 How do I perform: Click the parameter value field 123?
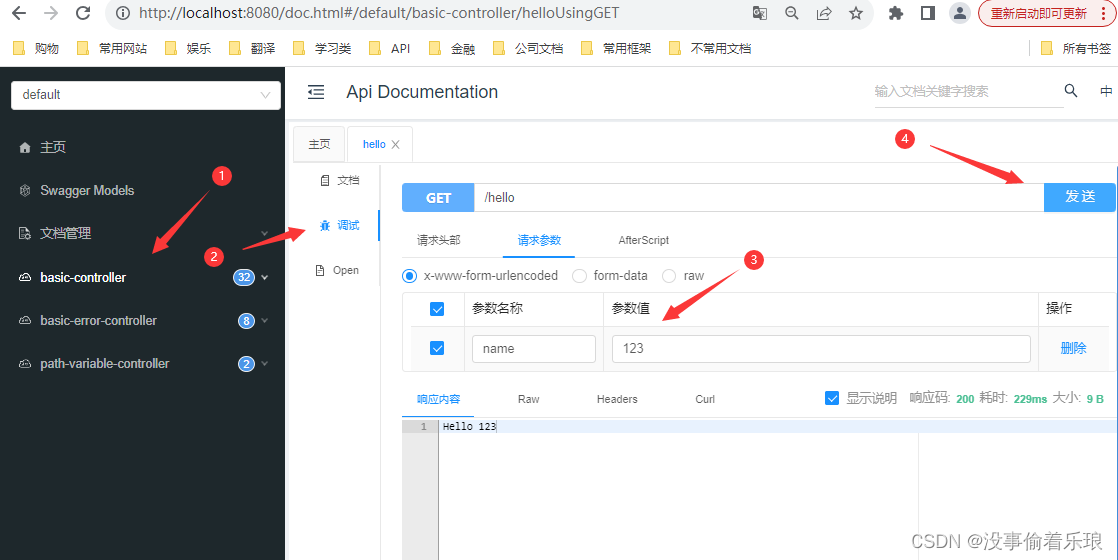[821, 349]
